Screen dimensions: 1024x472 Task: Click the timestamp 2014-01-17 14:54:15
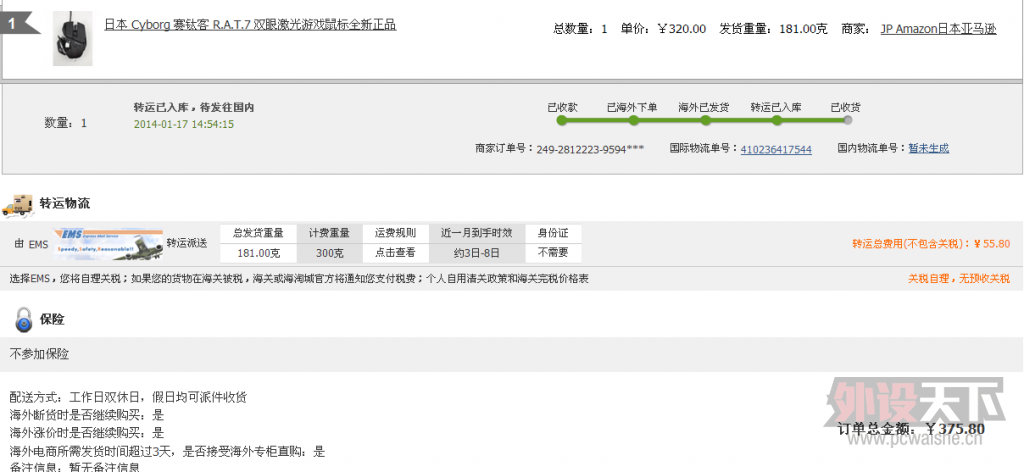tap(184, 124)
